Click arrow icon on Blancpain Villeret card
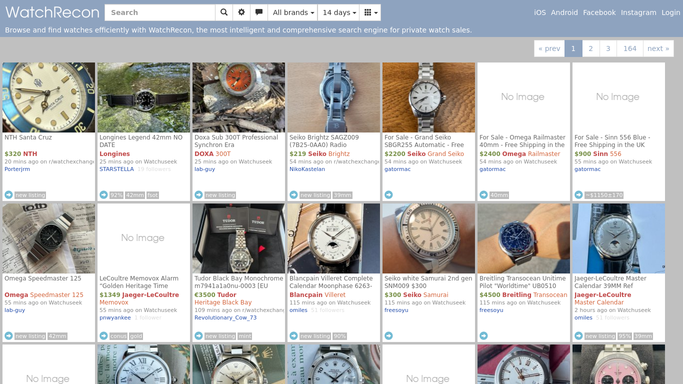Image resolution: width=683 pixels, height=384 pixels. click(294, 336)
